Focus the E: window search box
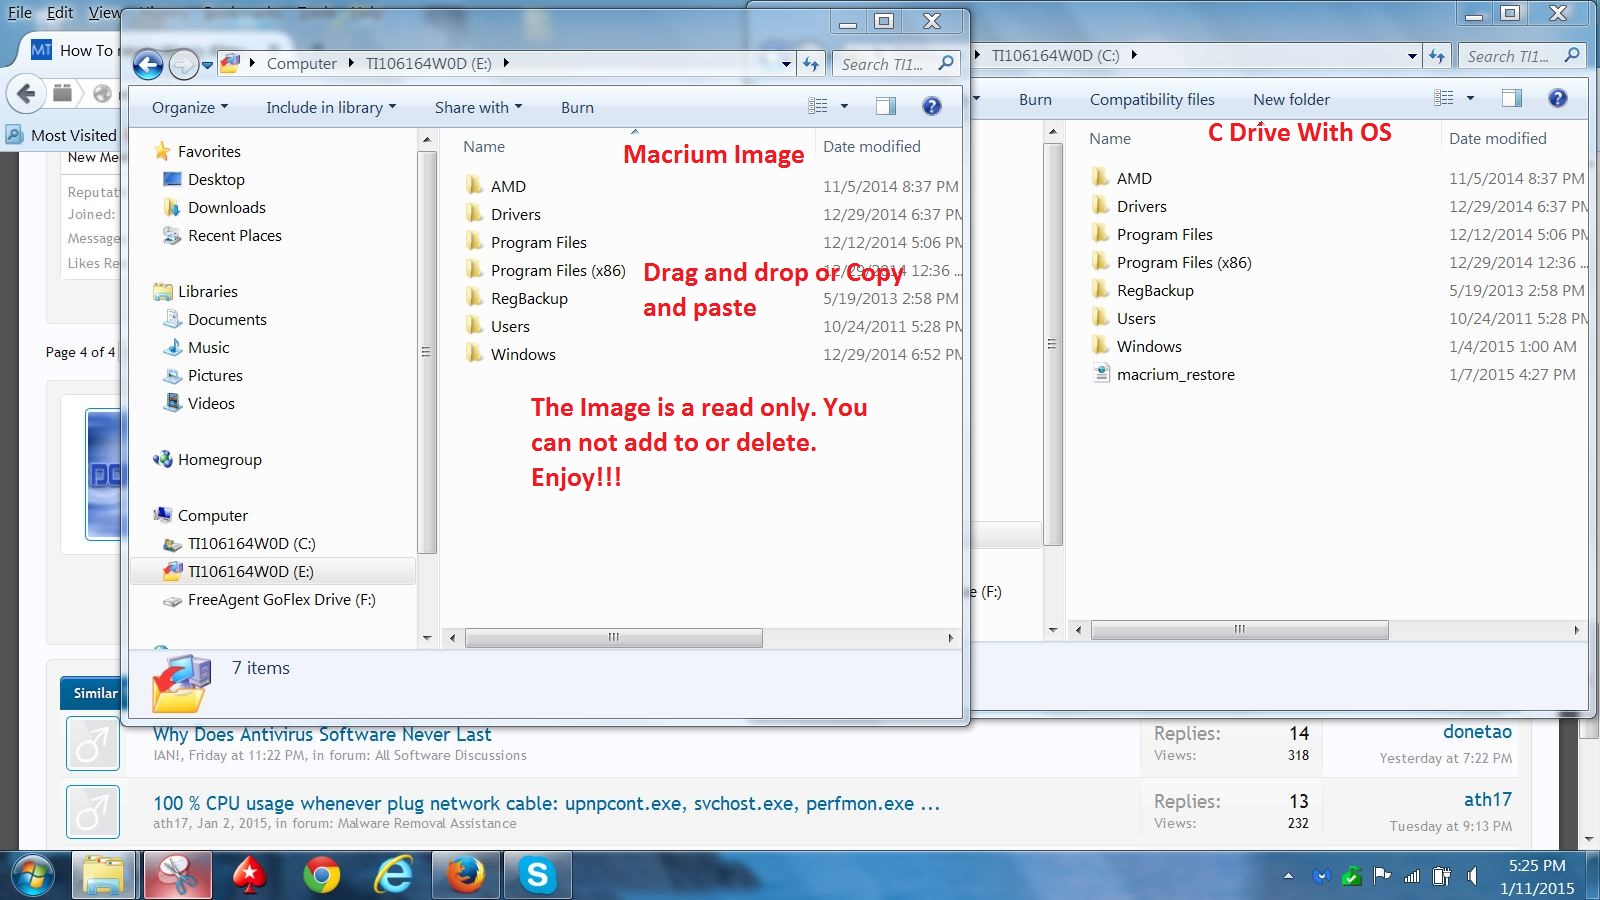This screenshot has width=1600, height=900. click(x=896, y=64)
